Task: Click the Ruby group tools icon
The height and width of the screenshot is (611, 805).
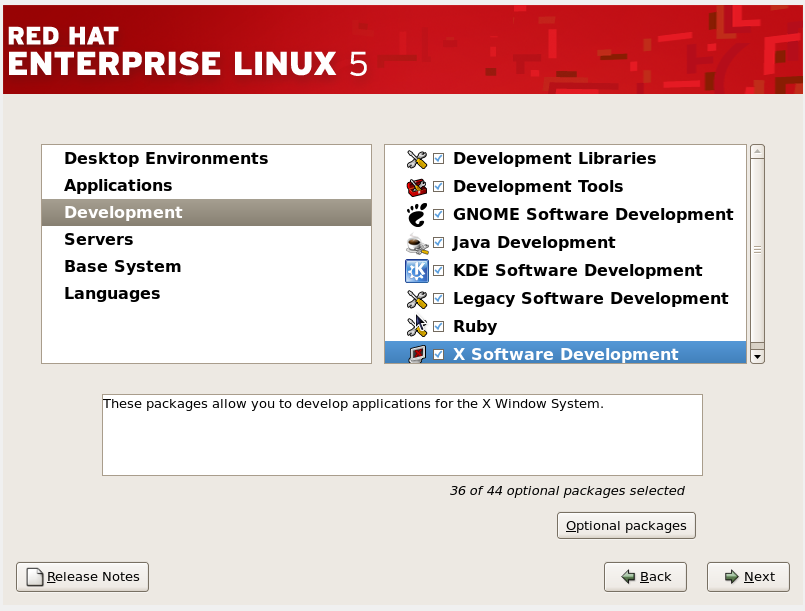Action: click(416, 327)
